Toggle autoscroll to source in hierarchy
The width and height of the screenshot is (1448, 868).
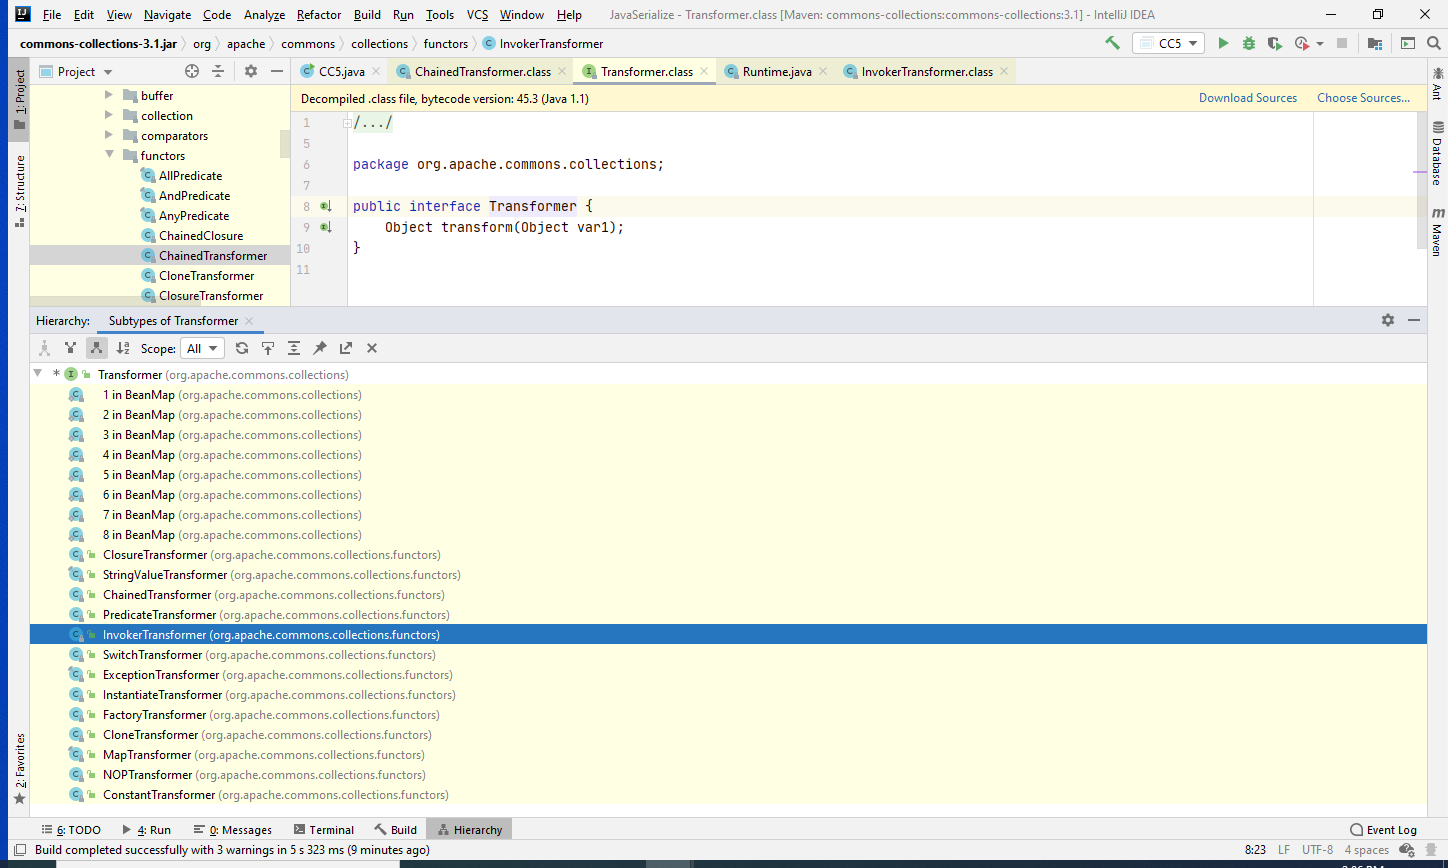pyautogui.click(x=268, y=348)
